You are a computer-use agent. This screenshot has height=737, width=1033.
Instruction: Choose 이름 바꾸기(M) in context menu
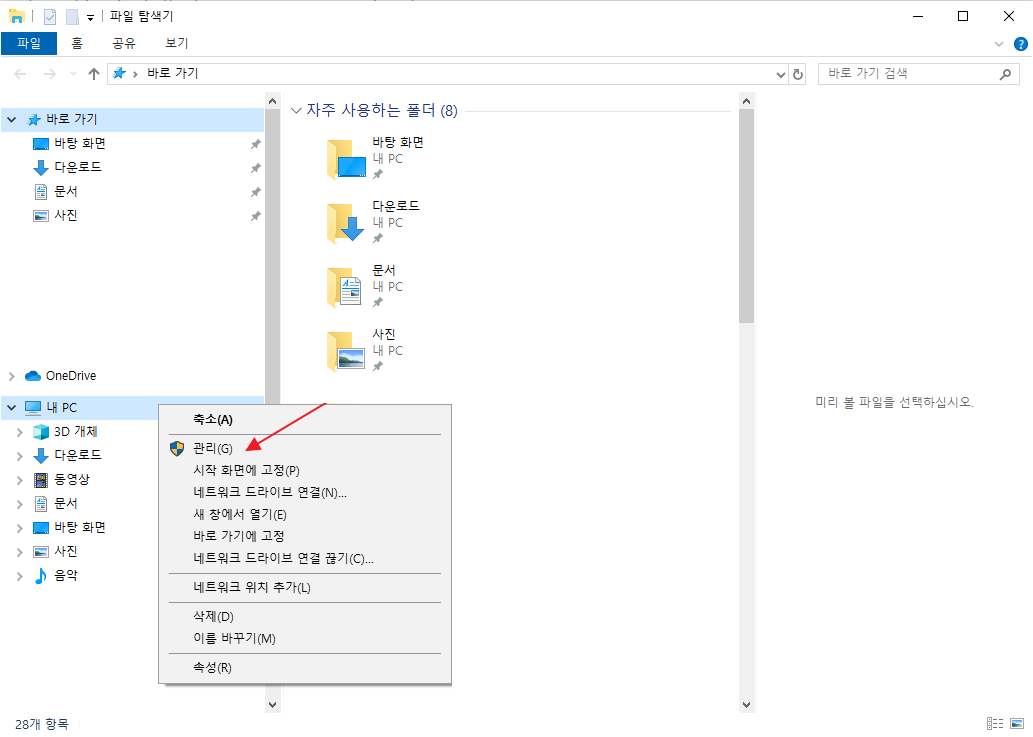[305, 638]
